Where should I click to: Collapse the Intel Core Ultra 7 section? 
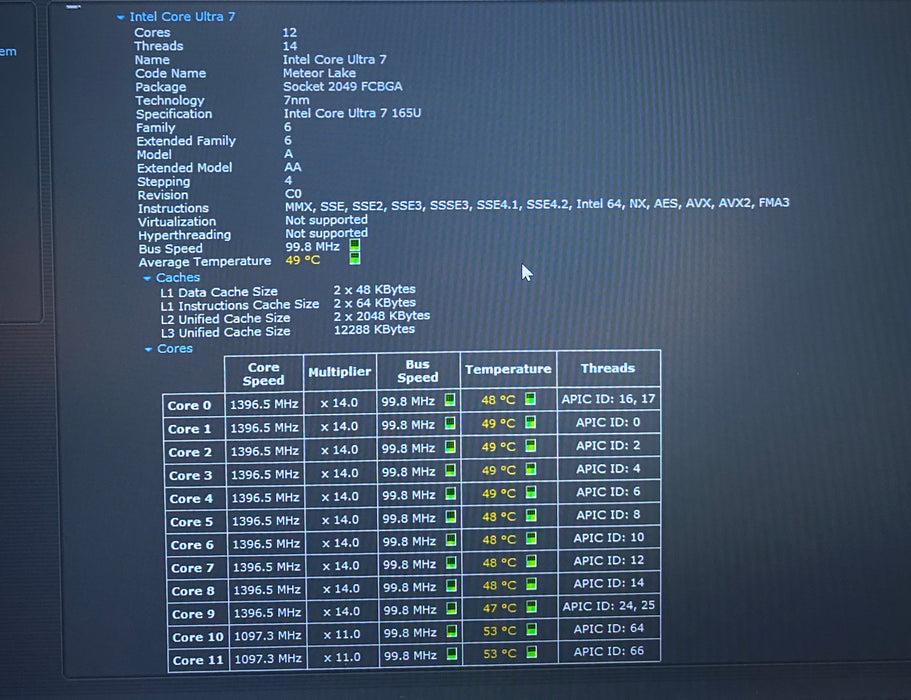point(120,17)
